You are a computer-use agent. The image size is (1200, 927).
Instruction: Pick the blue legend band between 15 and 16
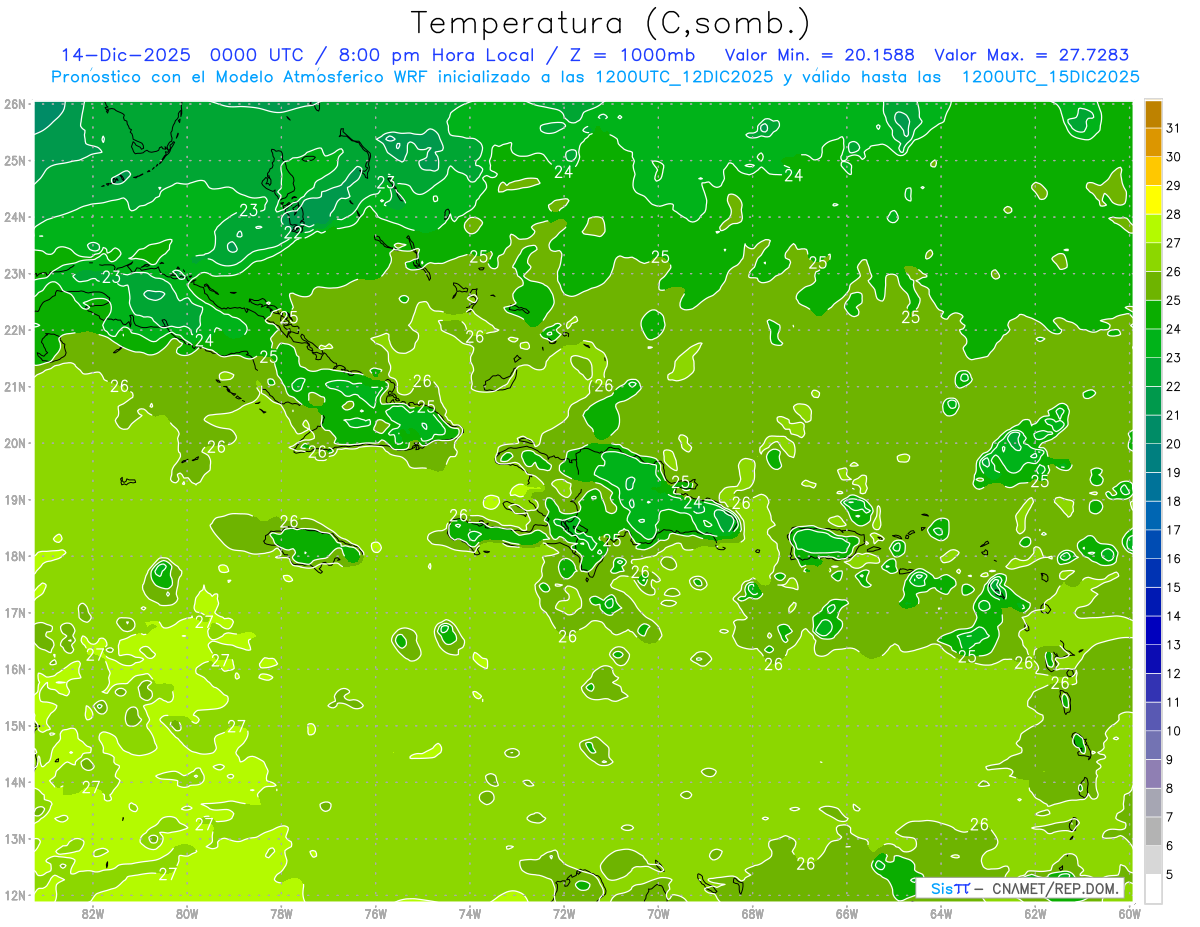click(x=1153, y=573)
